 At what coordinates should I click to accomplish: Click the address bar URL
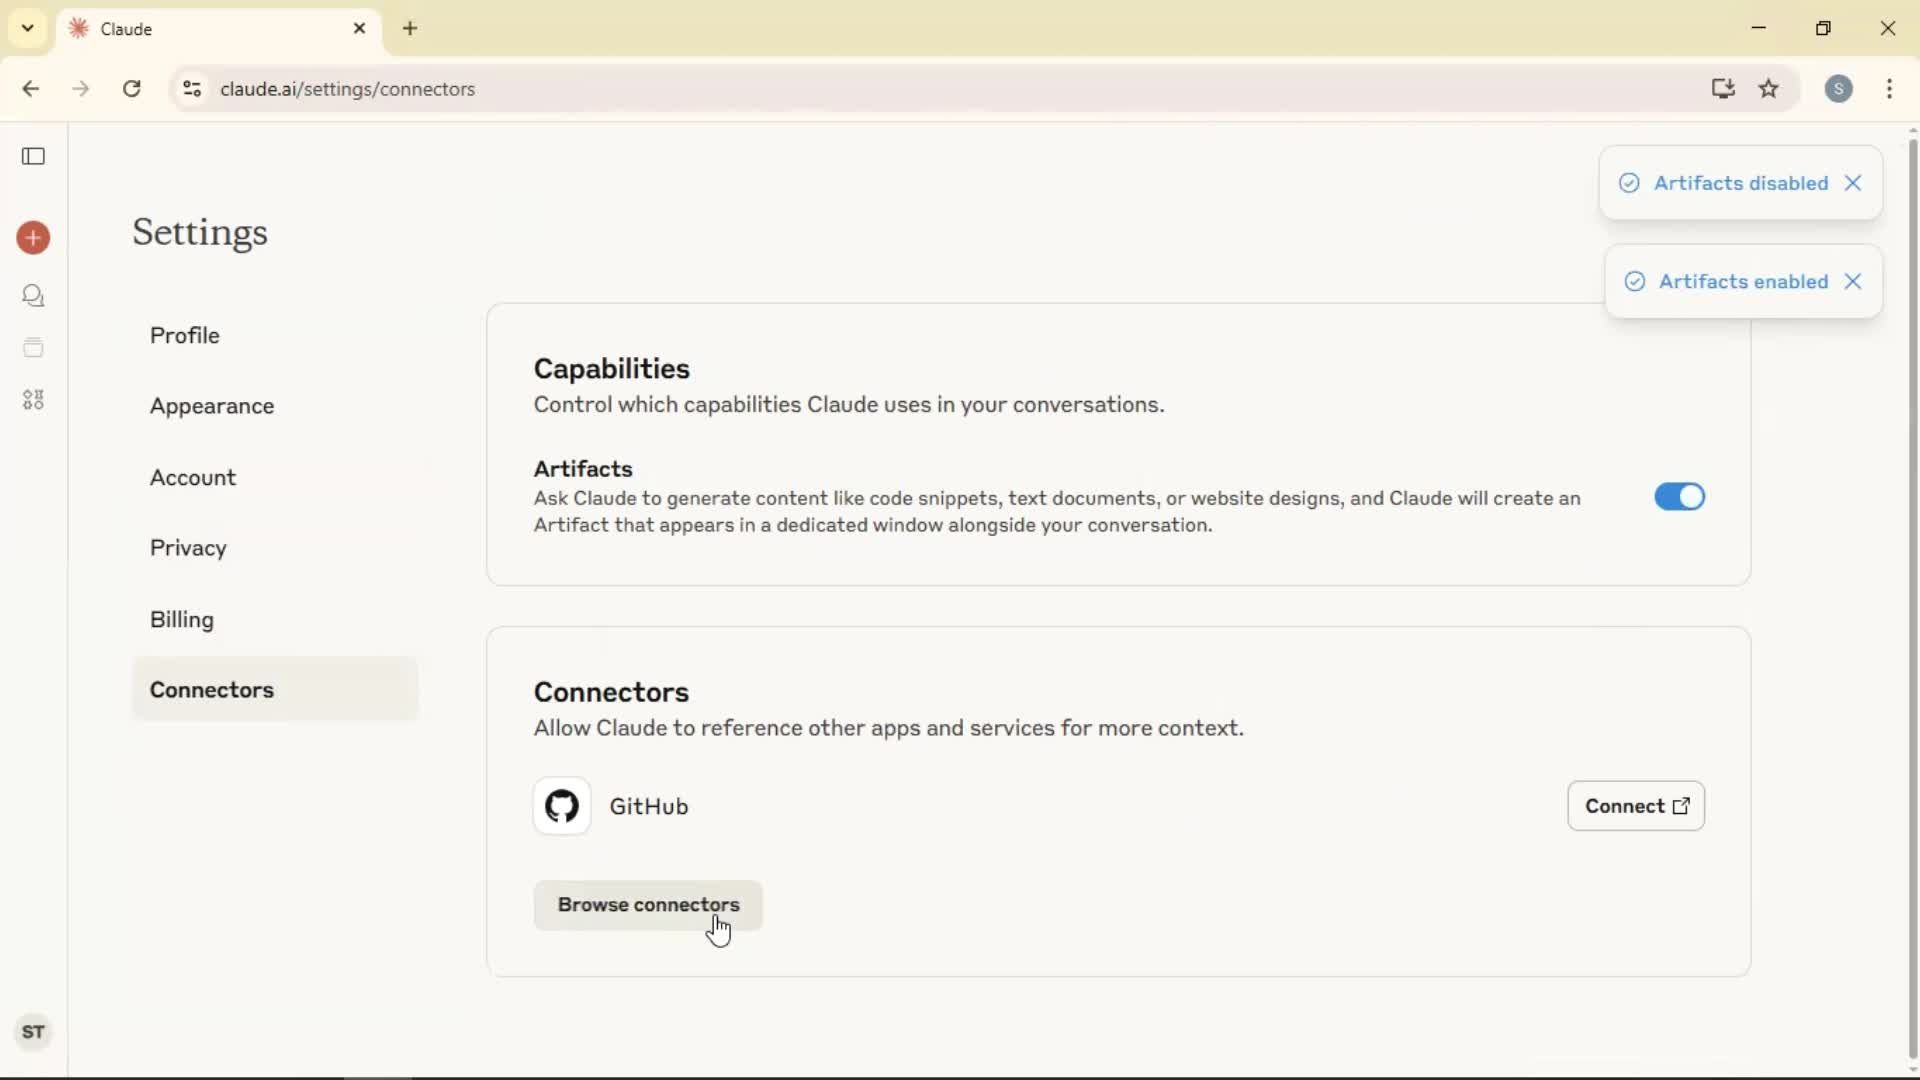tap(348, 89)
